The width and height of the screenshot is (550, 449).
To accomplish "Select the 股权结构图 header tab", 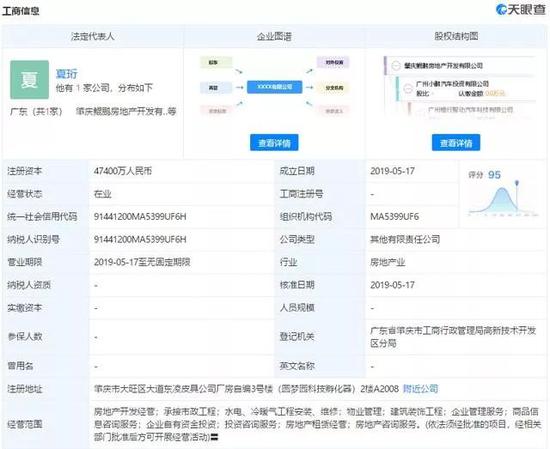I will pos(456,36).
